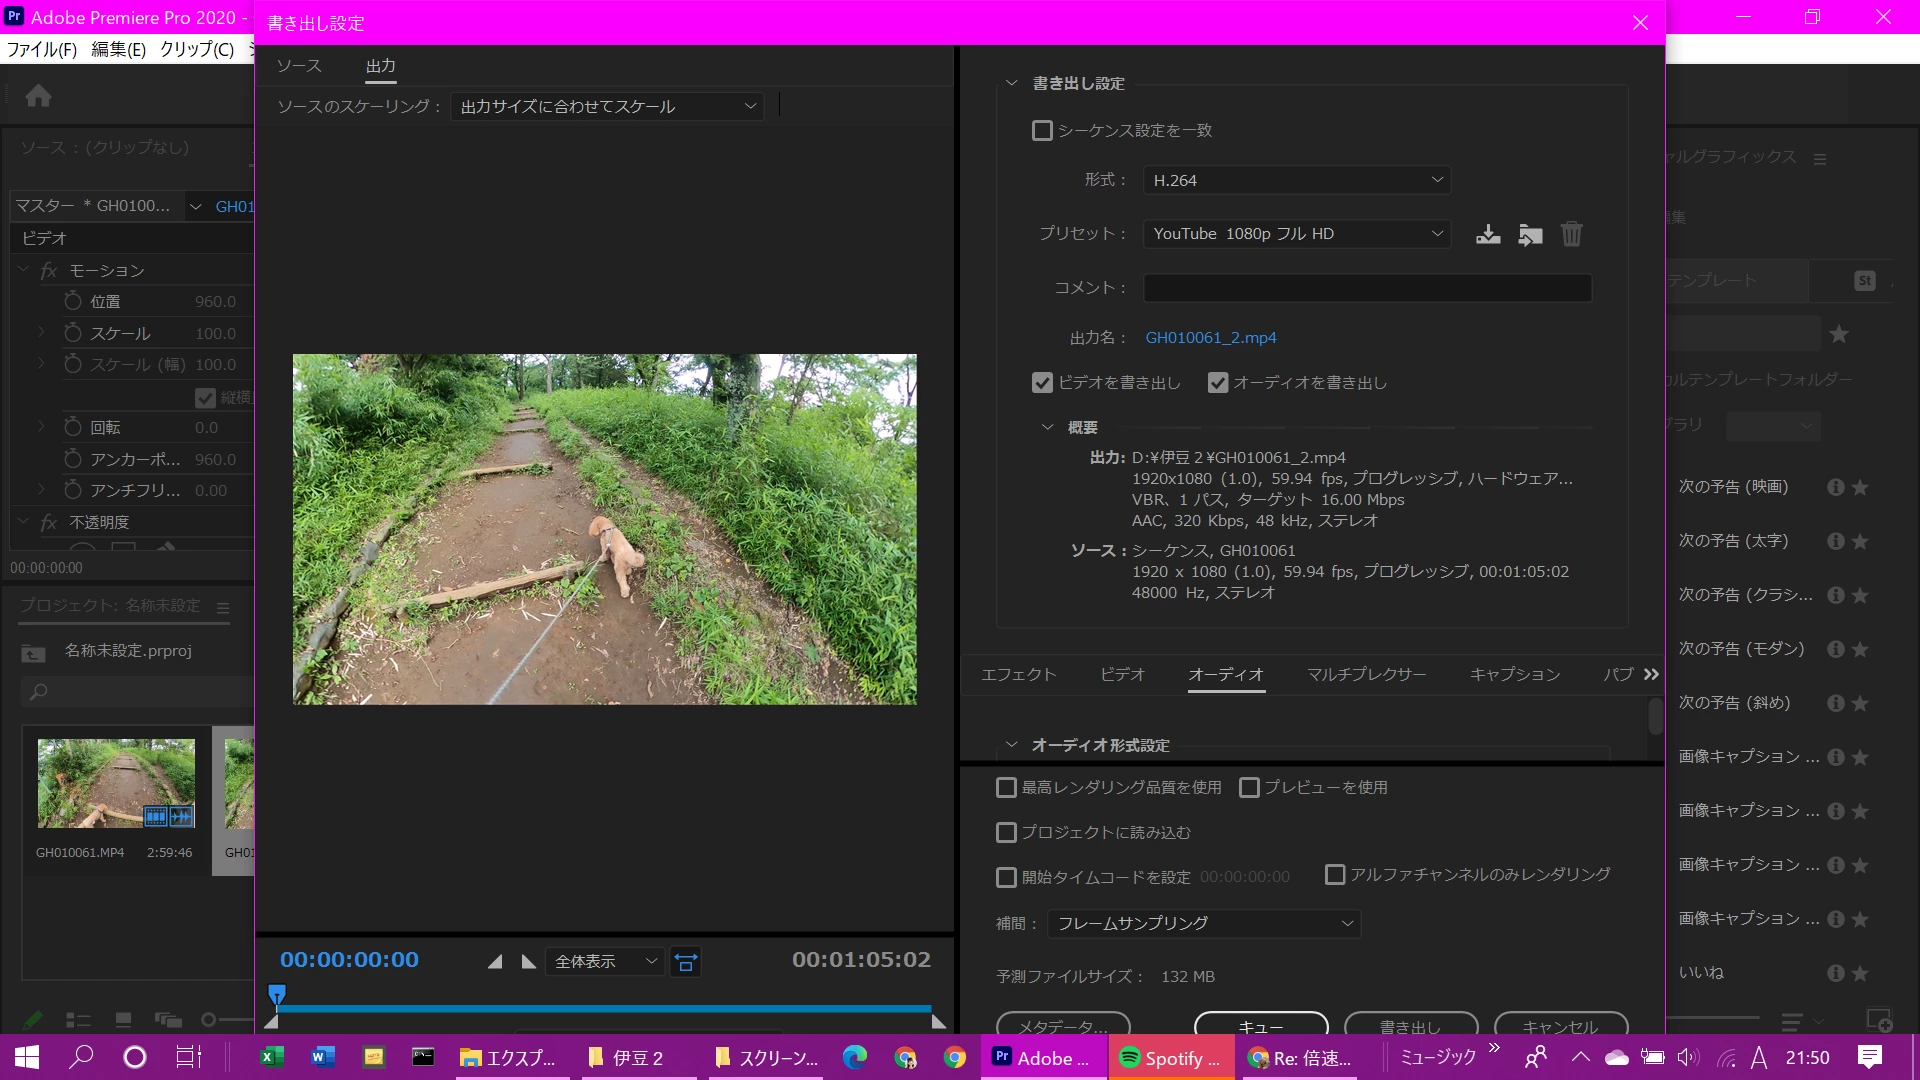Click the キュー button
1920x1080 pixels.
[1260, 1026]
